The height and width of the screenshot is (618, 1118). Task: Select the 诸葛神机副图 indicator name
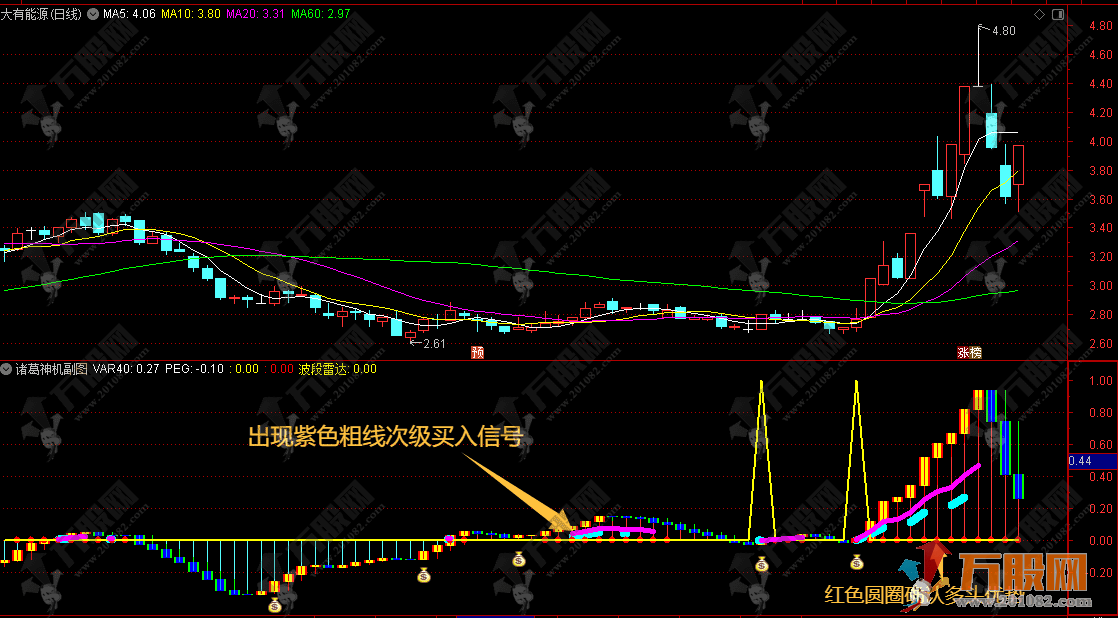(51, 369)
